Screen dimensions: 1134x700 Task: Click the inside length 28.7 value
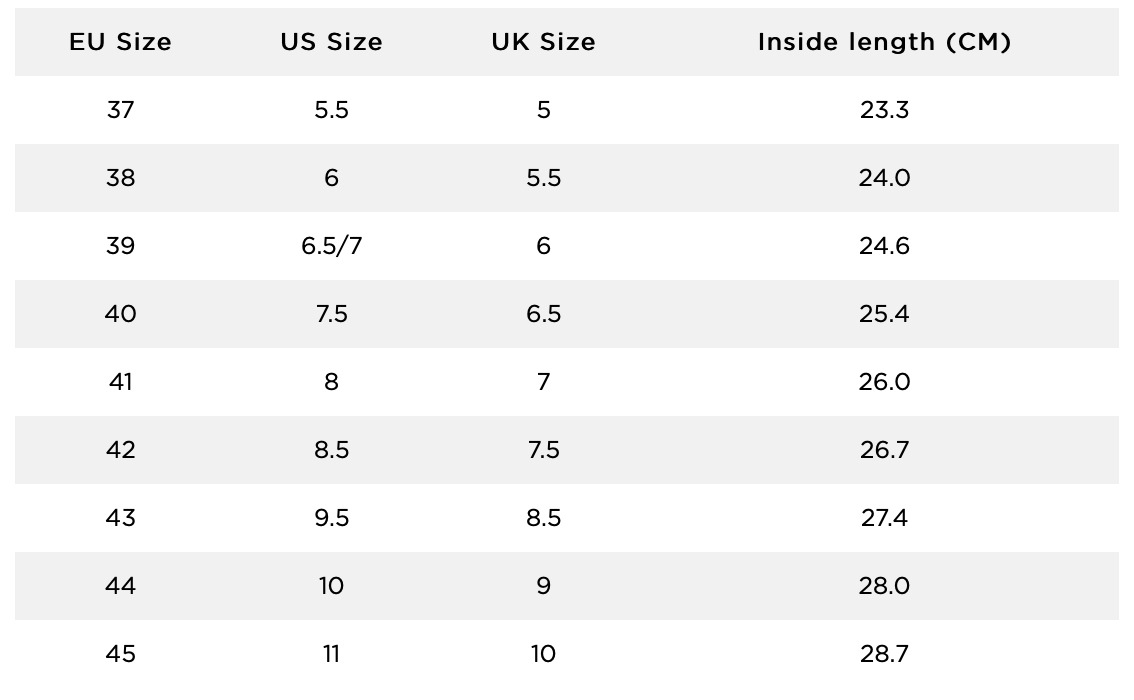click(x=884, y=654)
